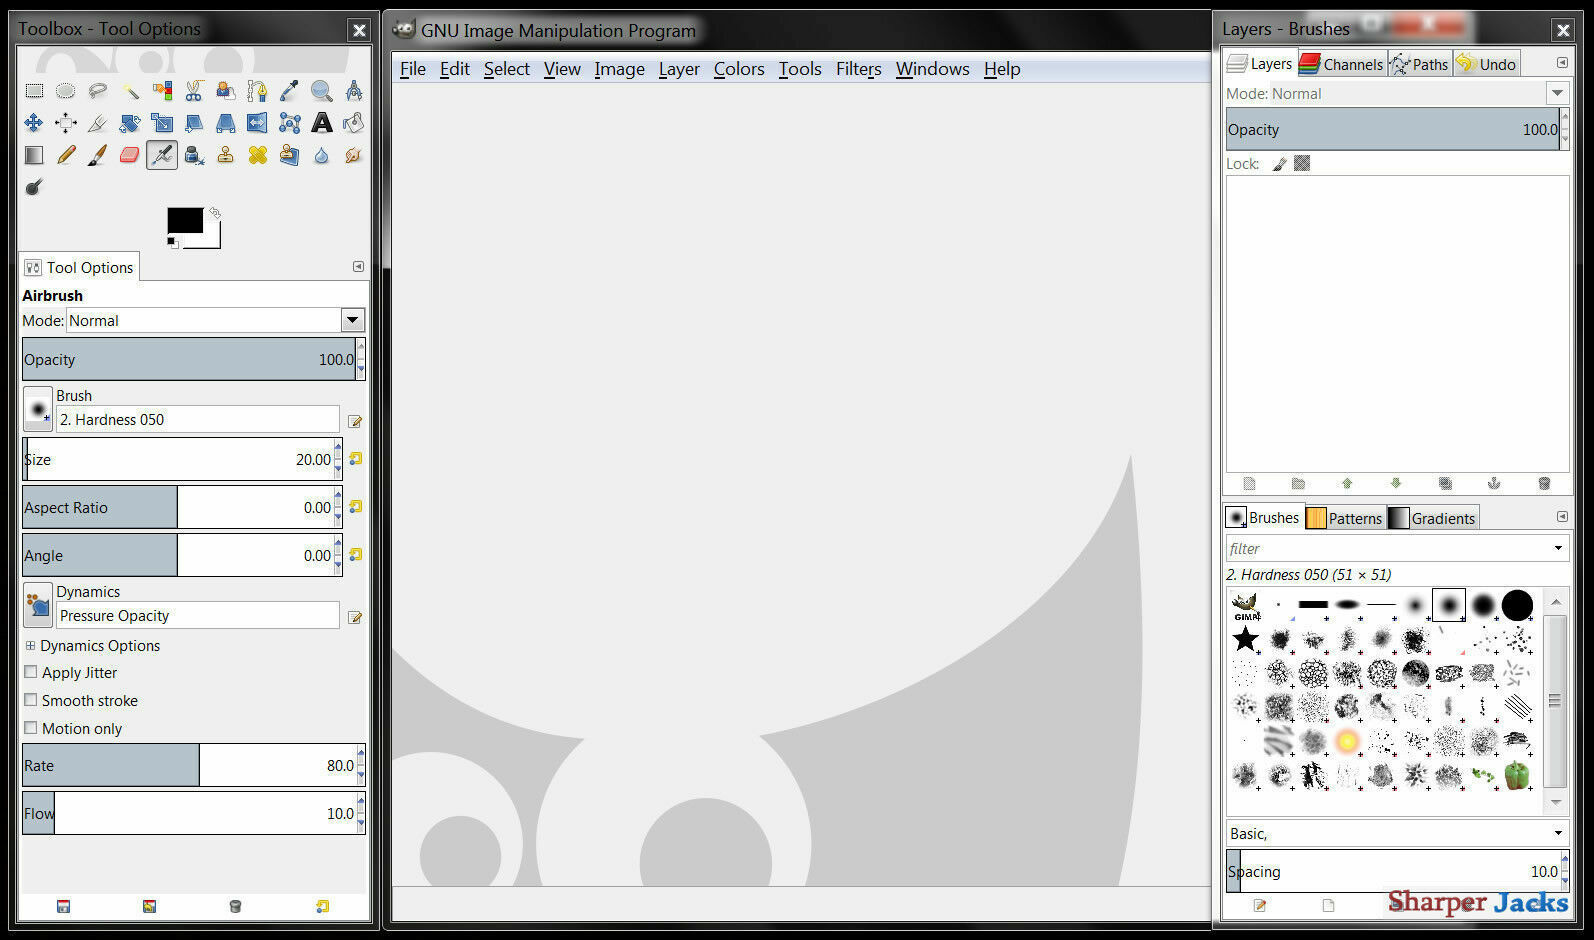This screenshot has width=1594, height=940.
Task: Select the Rectangle Select tool
Action: (34, 91)
